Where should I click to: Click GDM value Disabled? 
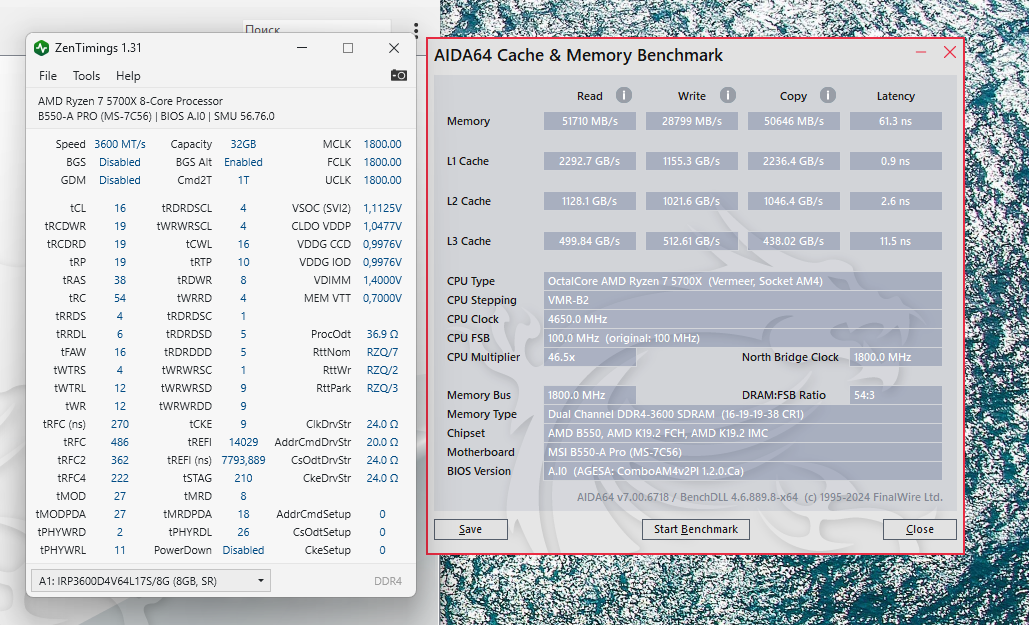click(120, 180)
